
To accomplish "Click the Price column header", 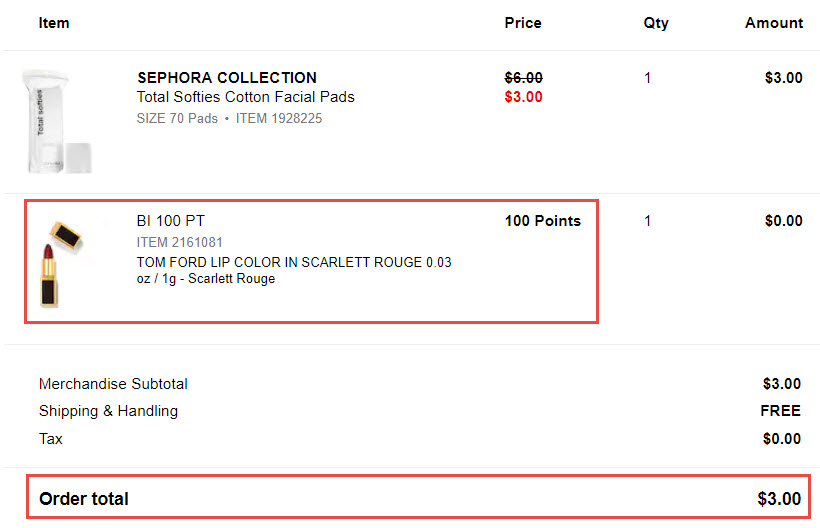I will (x=523, y=23).
